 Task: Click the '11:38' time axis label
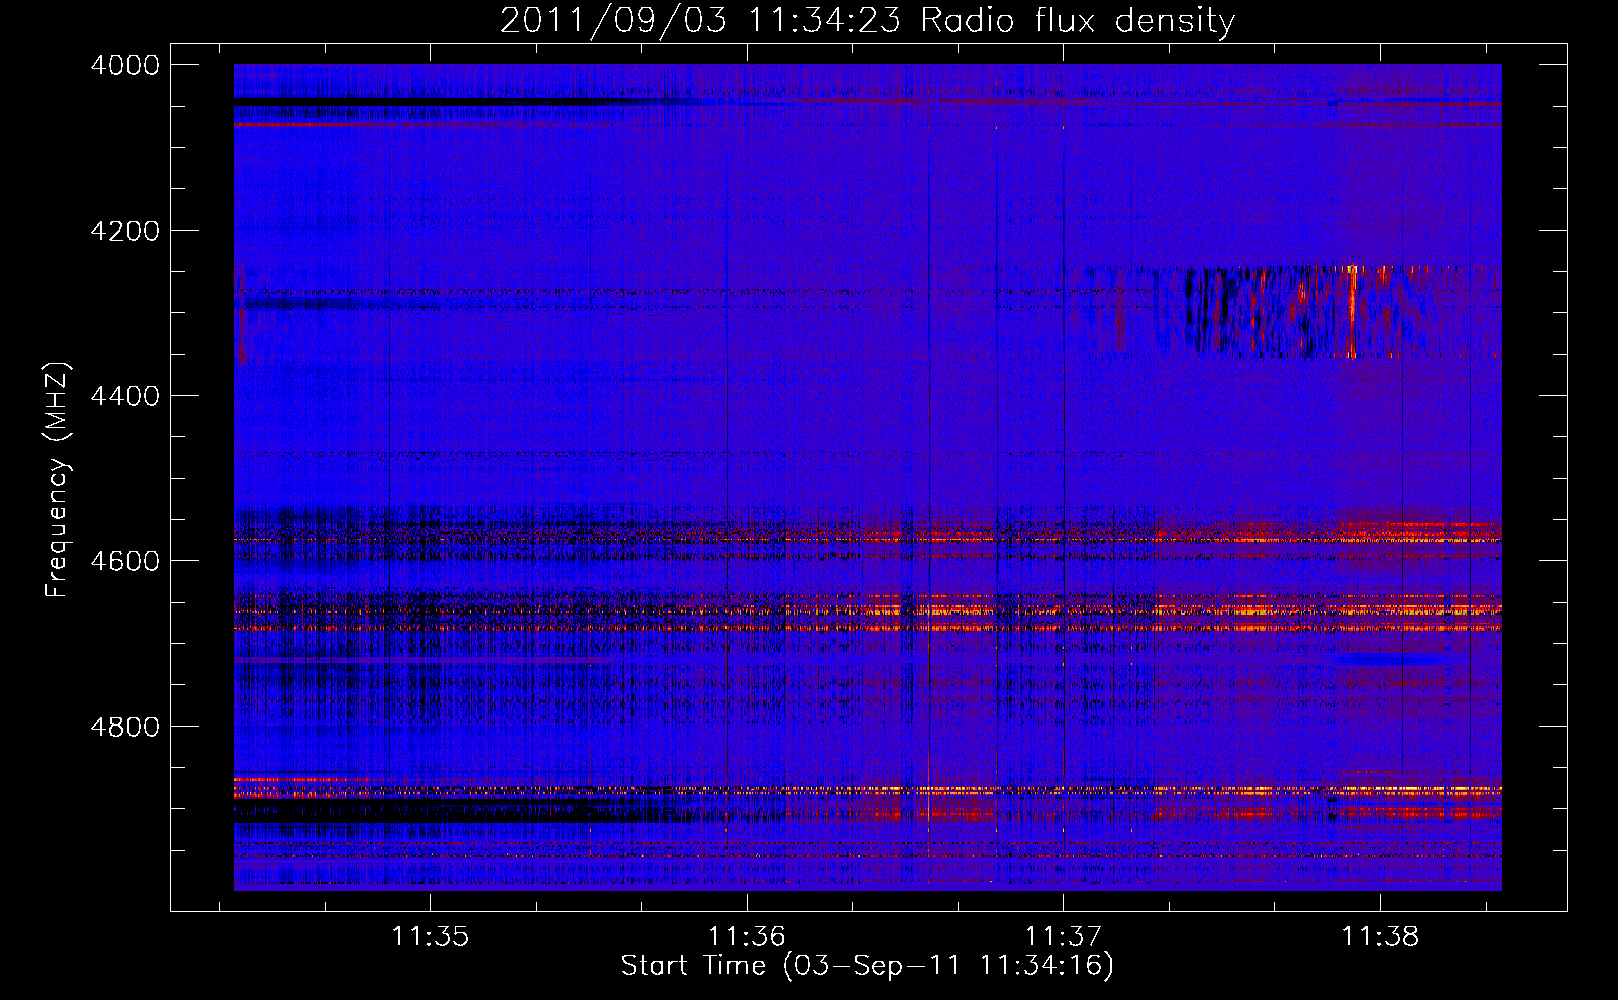pyautogui.click(x=1380, y=937)
